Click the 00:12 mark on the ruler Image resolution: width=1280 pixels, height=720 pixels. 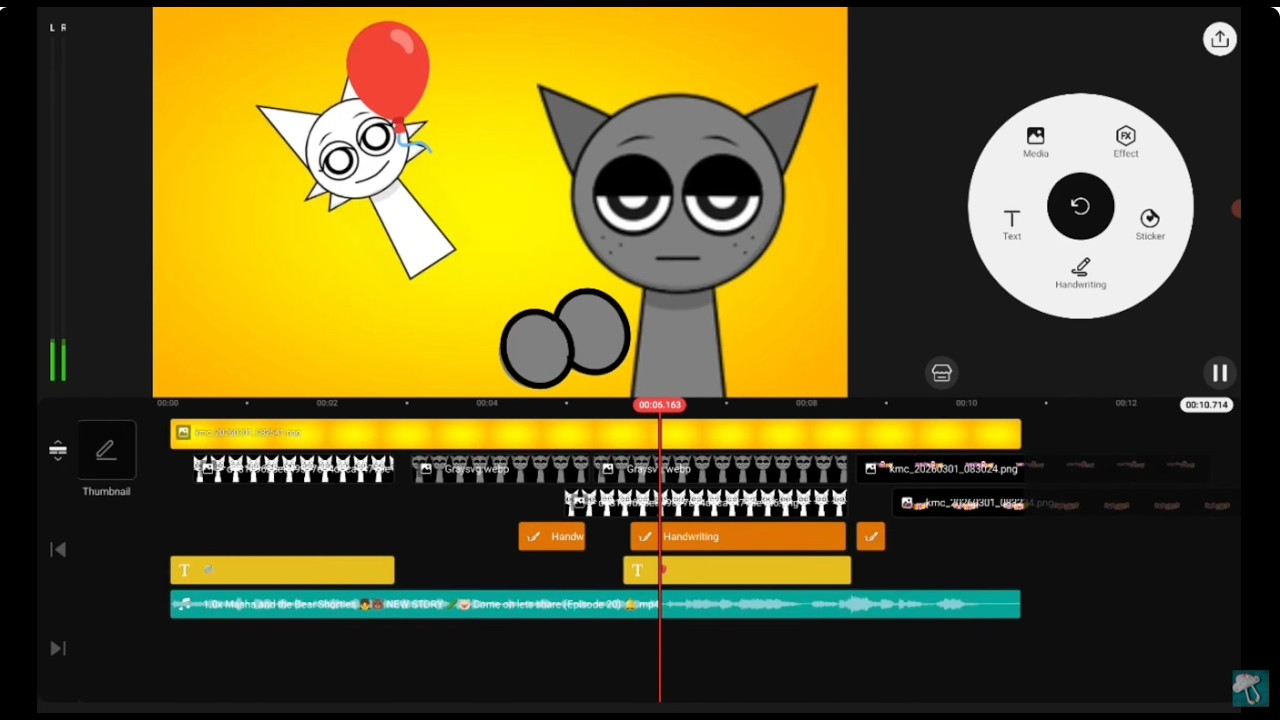click(x=1126, y=403)
